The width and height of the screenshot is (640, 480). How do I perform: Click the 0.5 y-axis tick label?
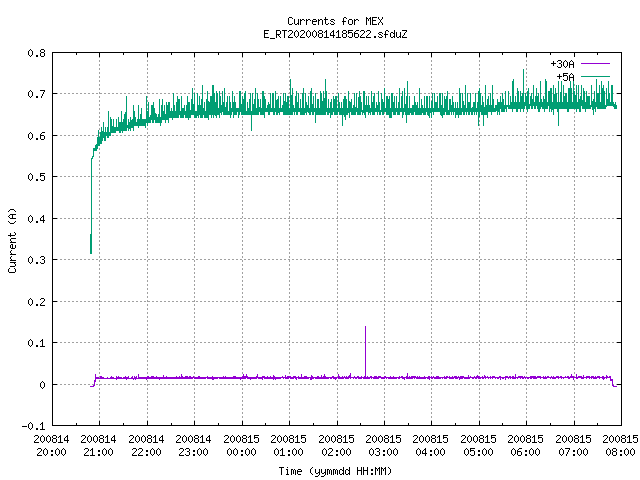[x=36, y=177]
